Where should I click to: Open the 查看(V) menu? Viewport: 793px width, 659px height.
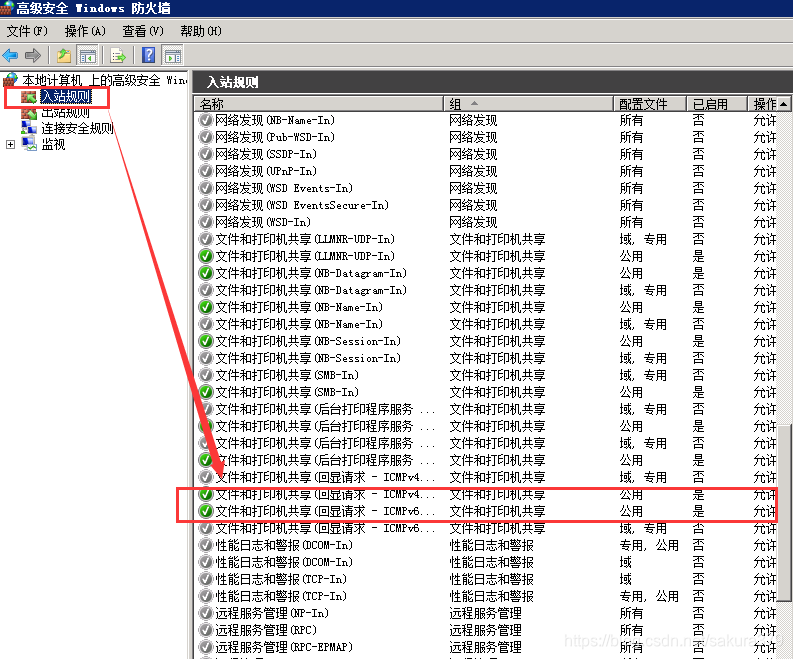click(143, 31)
